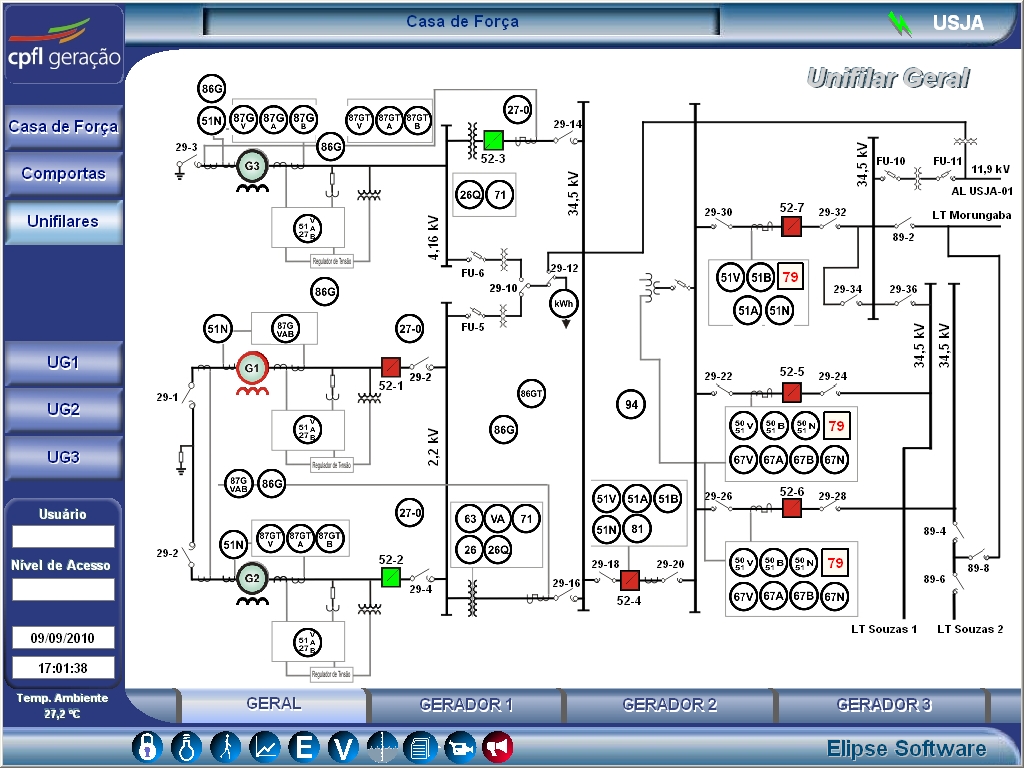Click the Elipse Software label
Viewport: 1024px width, 768px height.
click(x=906, y=748)
